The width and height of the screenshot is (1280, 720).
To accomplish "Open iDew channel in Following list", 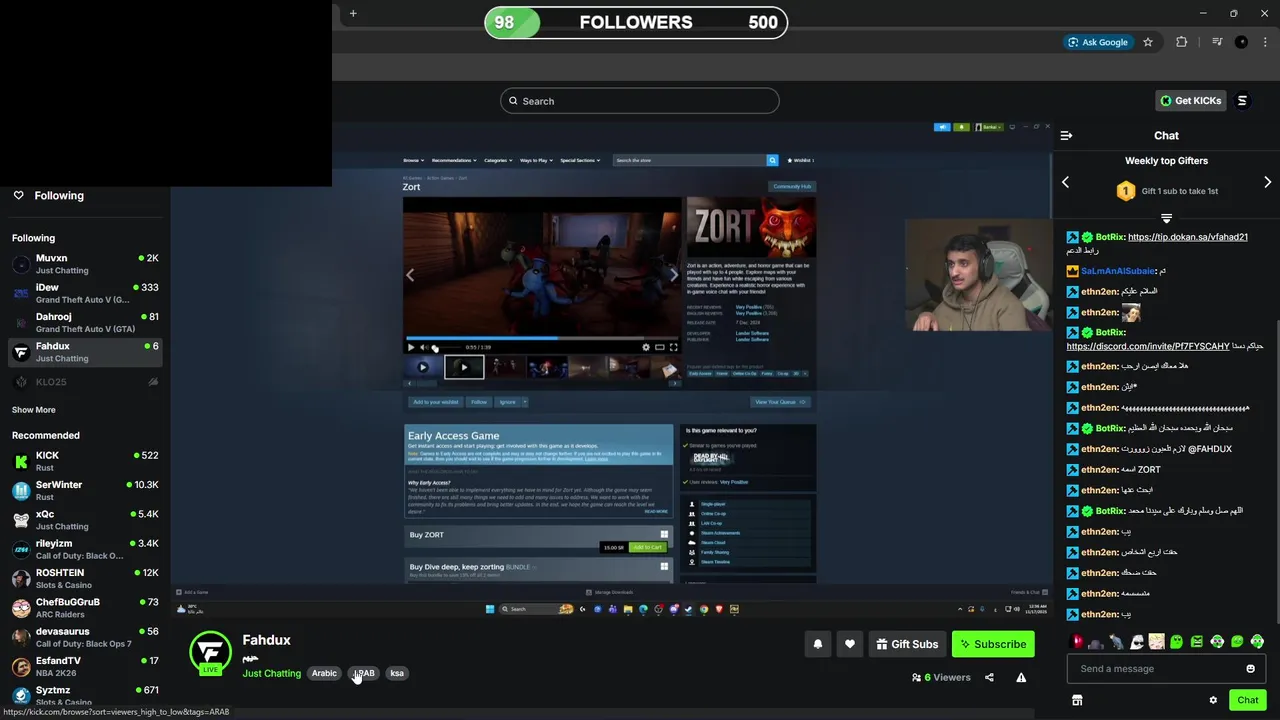I will 85,293.
